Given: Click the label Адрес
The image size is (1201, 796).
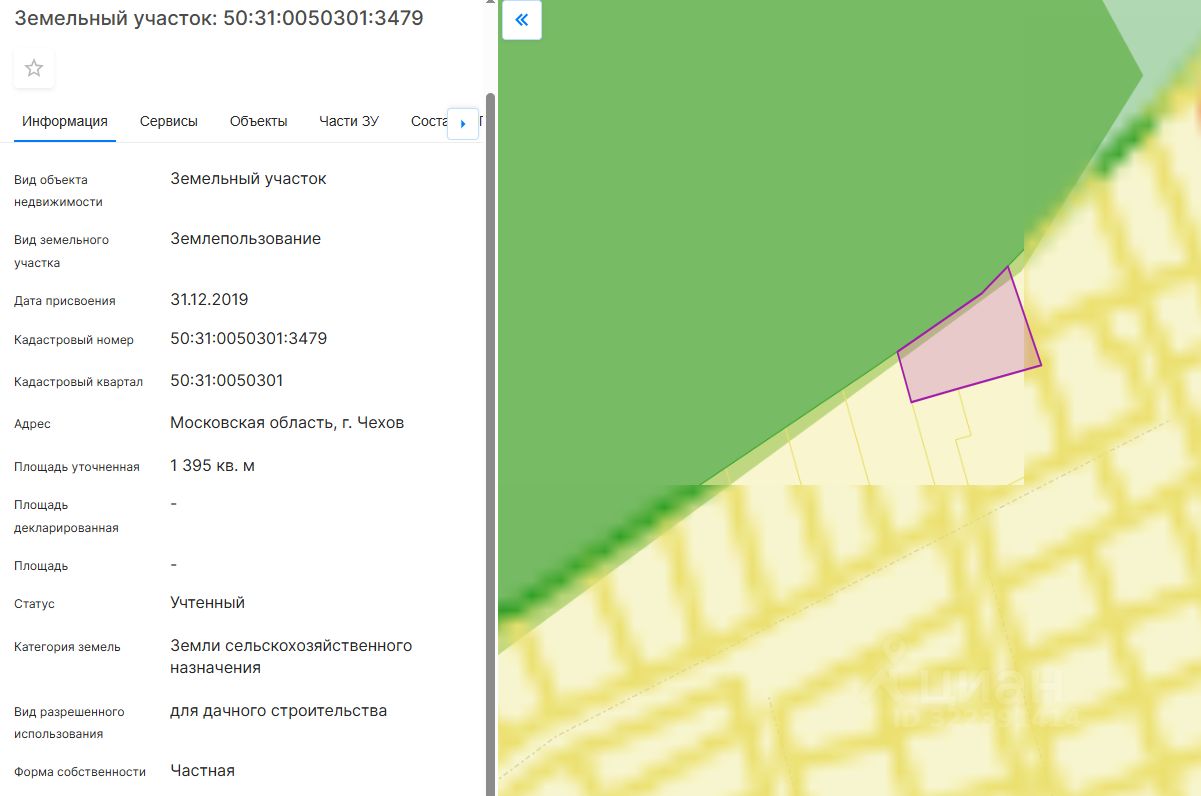Looking at the screenshot, I should tap(32, 424).
